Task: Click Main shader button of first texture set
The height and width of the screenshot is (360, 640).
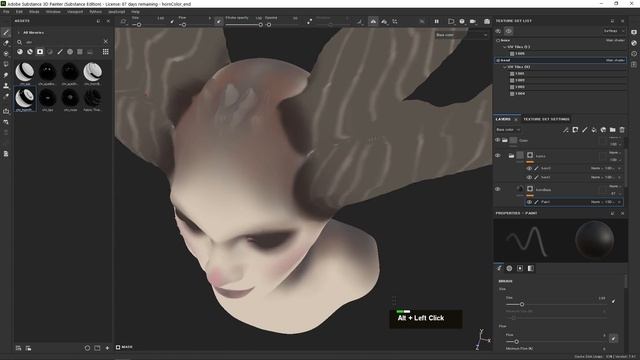Action: [x=615, y=40]
